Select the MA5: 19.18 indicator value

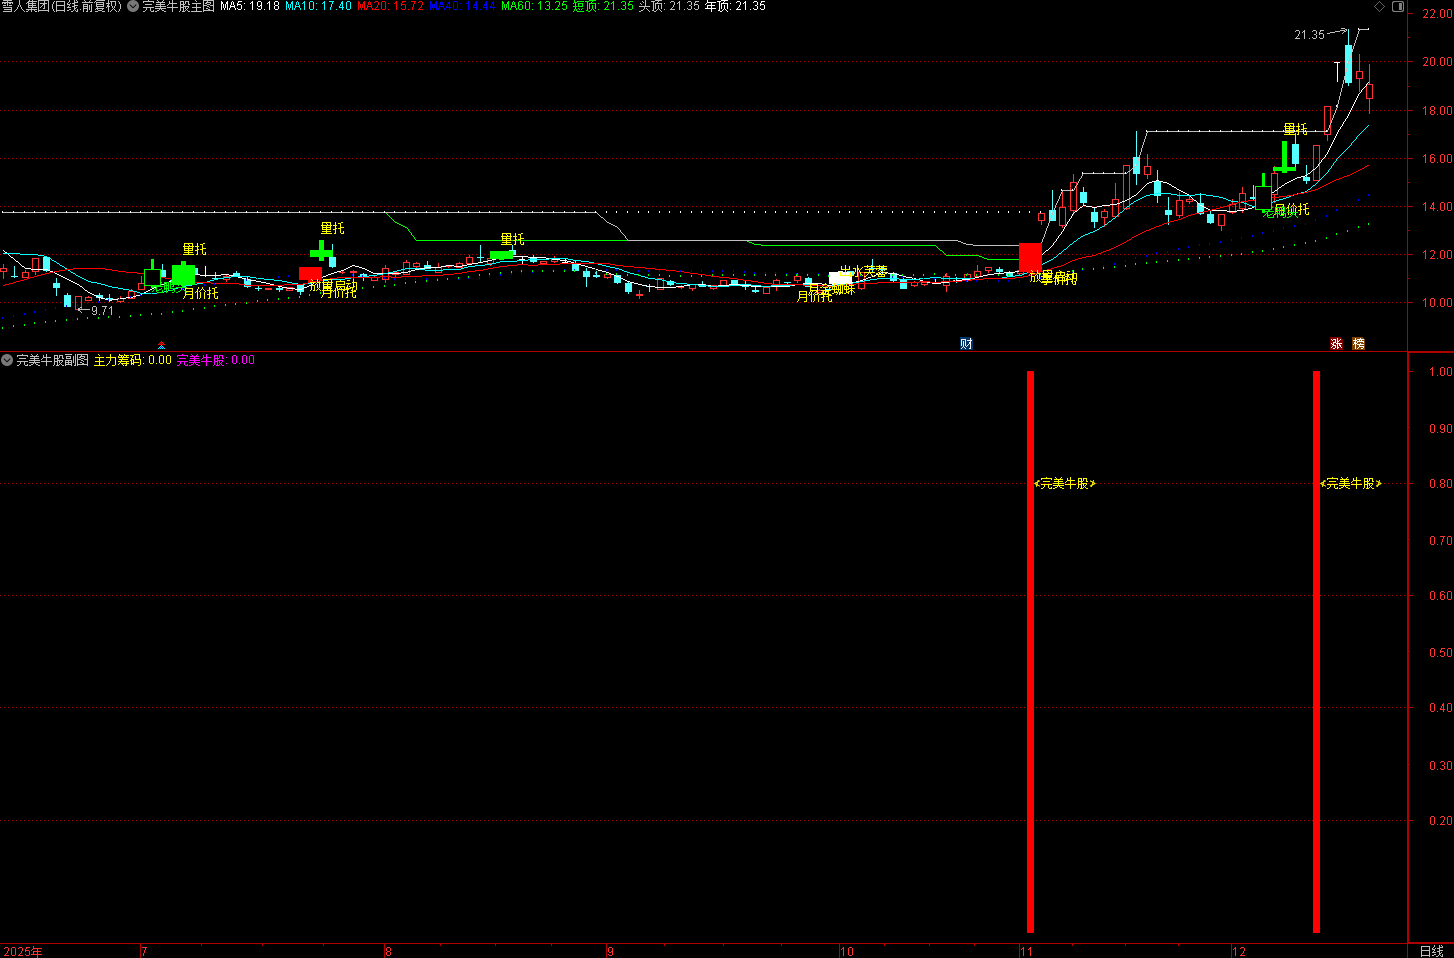point(249,6)
